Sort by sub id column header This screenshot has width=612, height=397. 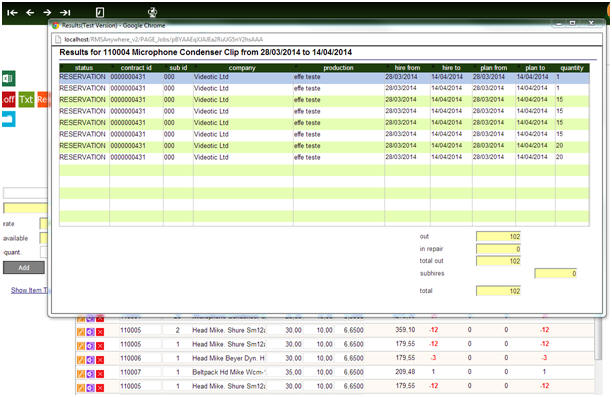pyautogui.click(x=178, y=68)
